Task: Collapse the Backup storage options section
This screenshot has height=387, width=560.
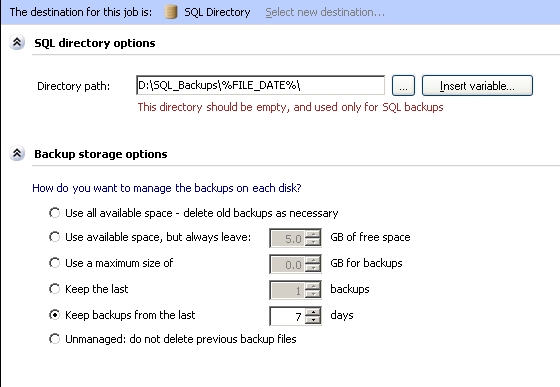Action: (x=17, y=154)
